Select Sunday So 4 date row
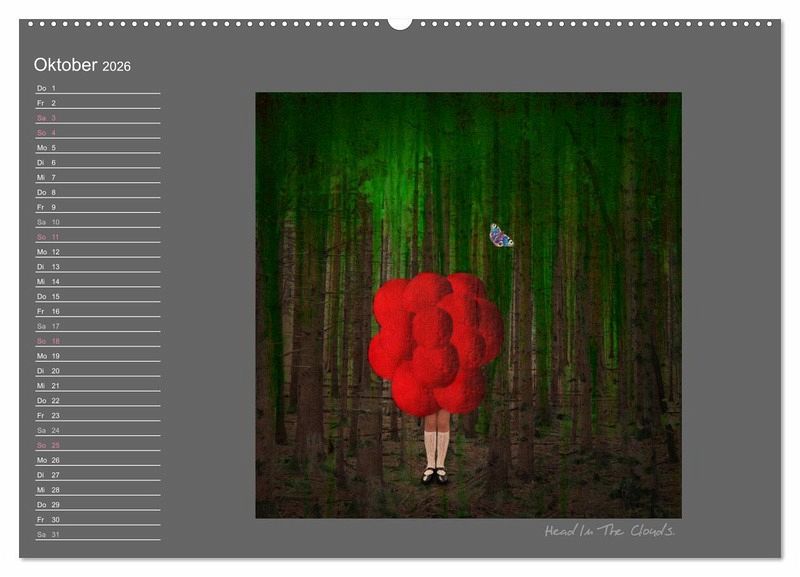Screen dimensions: 800x577 coord(97,133)
